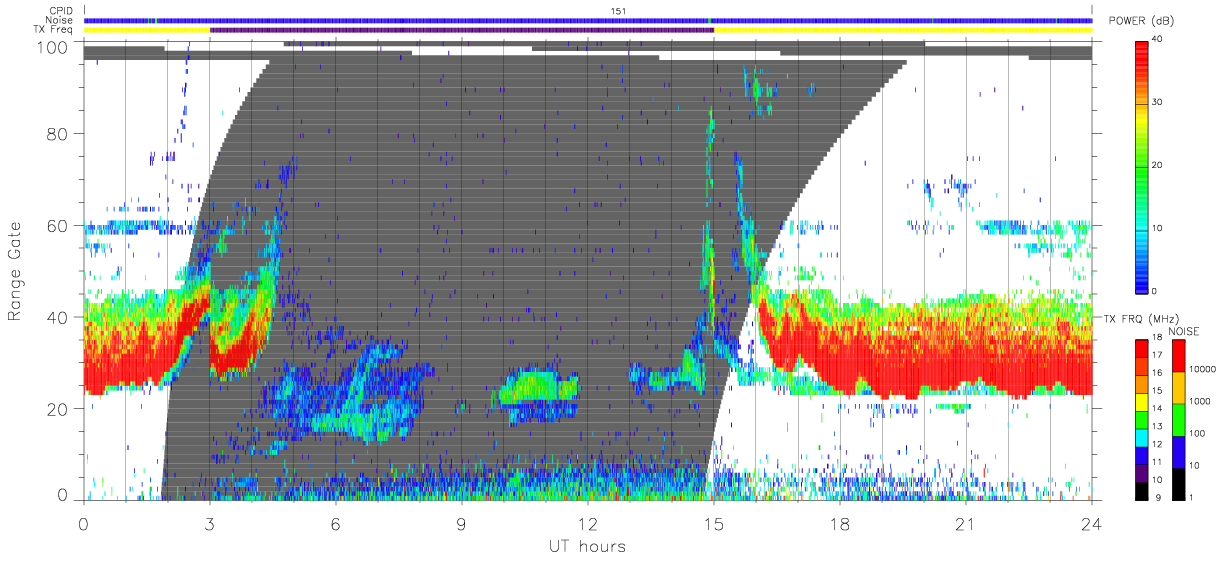
Task: Click the UT hours tick label '6'
Action: (336, 523)
